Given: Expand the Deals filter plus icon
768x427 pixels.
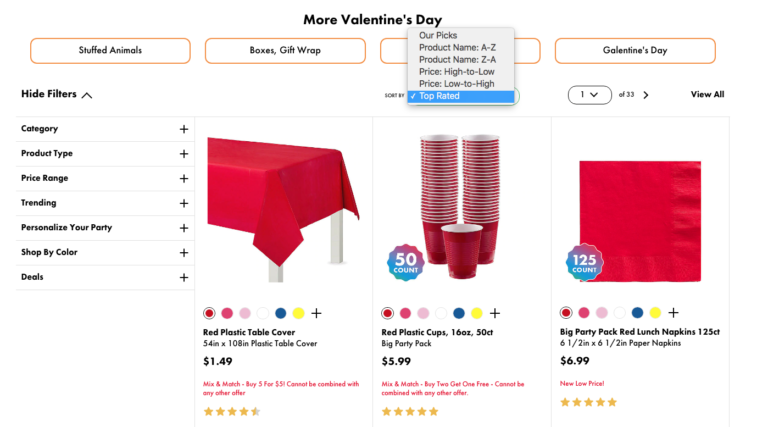Looking at the screenshot, I should [184, 277].
